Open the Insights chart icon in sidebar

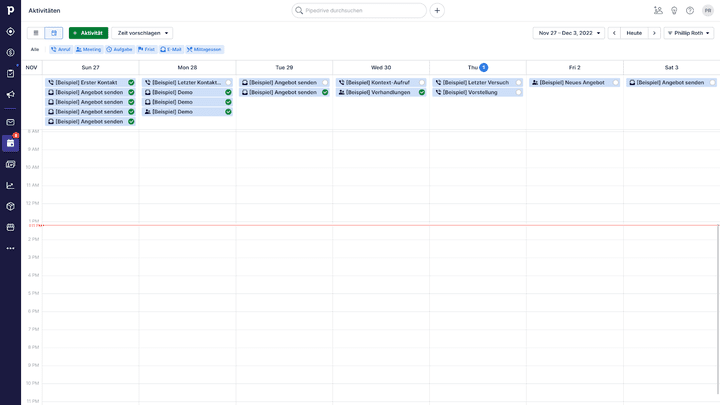tap(10, 186)
